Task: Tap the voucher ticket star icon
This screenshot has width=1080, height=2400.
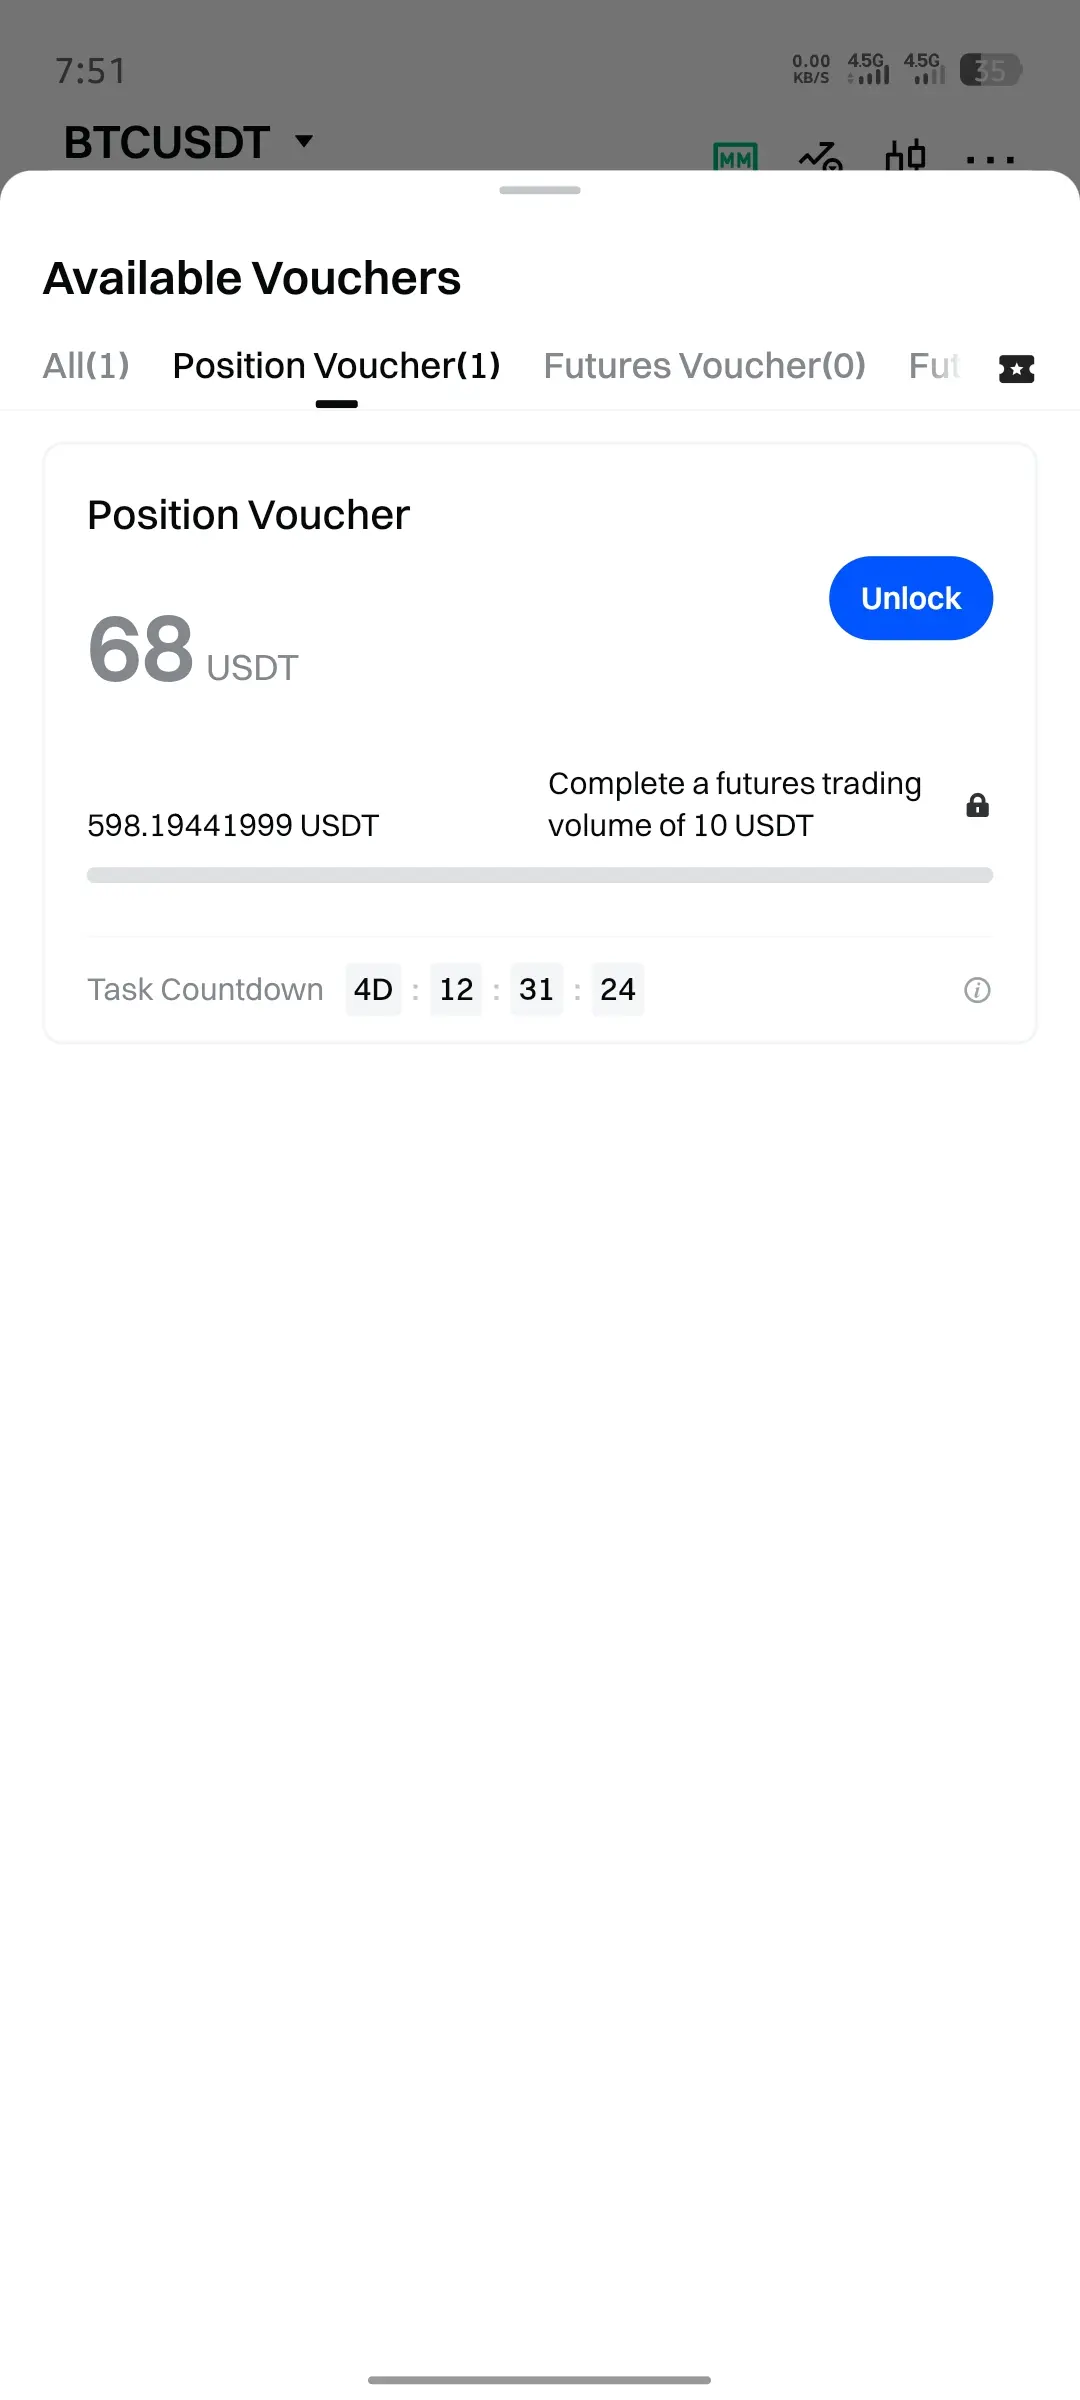Action: 1016,368
